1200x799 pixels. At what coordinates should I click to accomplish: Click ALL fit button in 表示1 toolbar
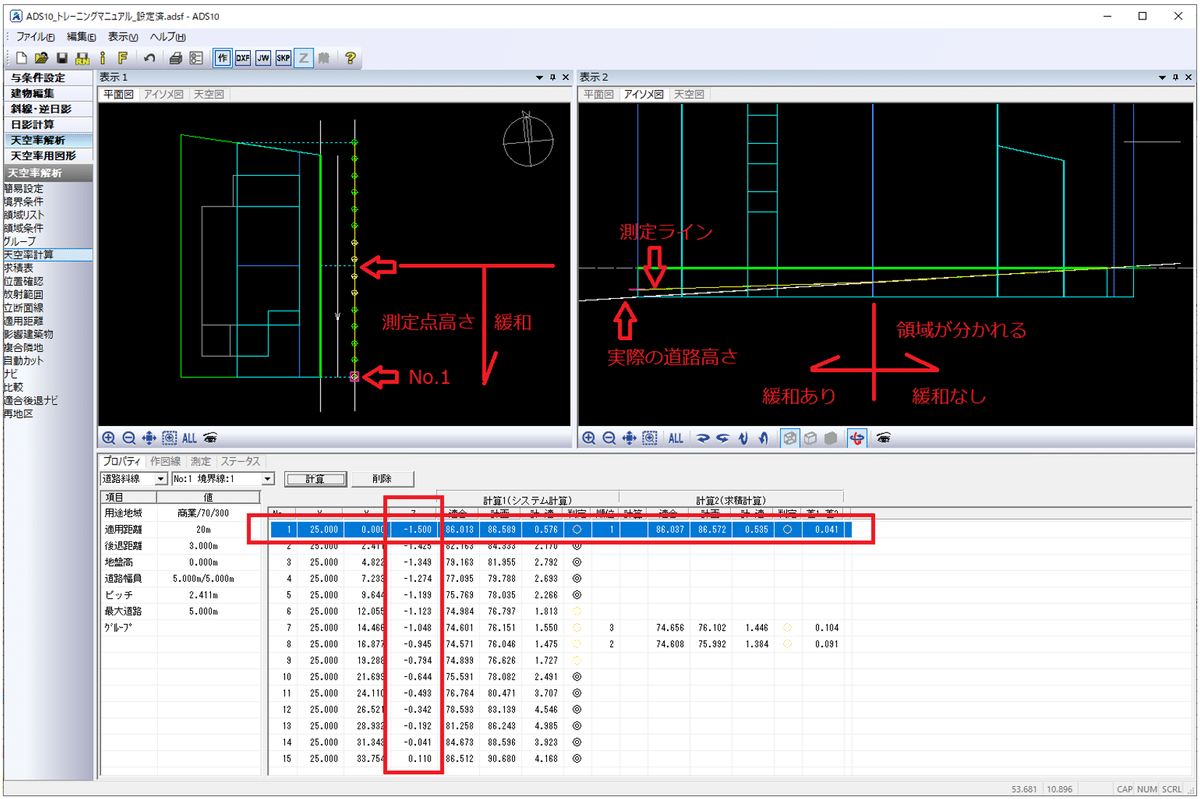point(189,437)
